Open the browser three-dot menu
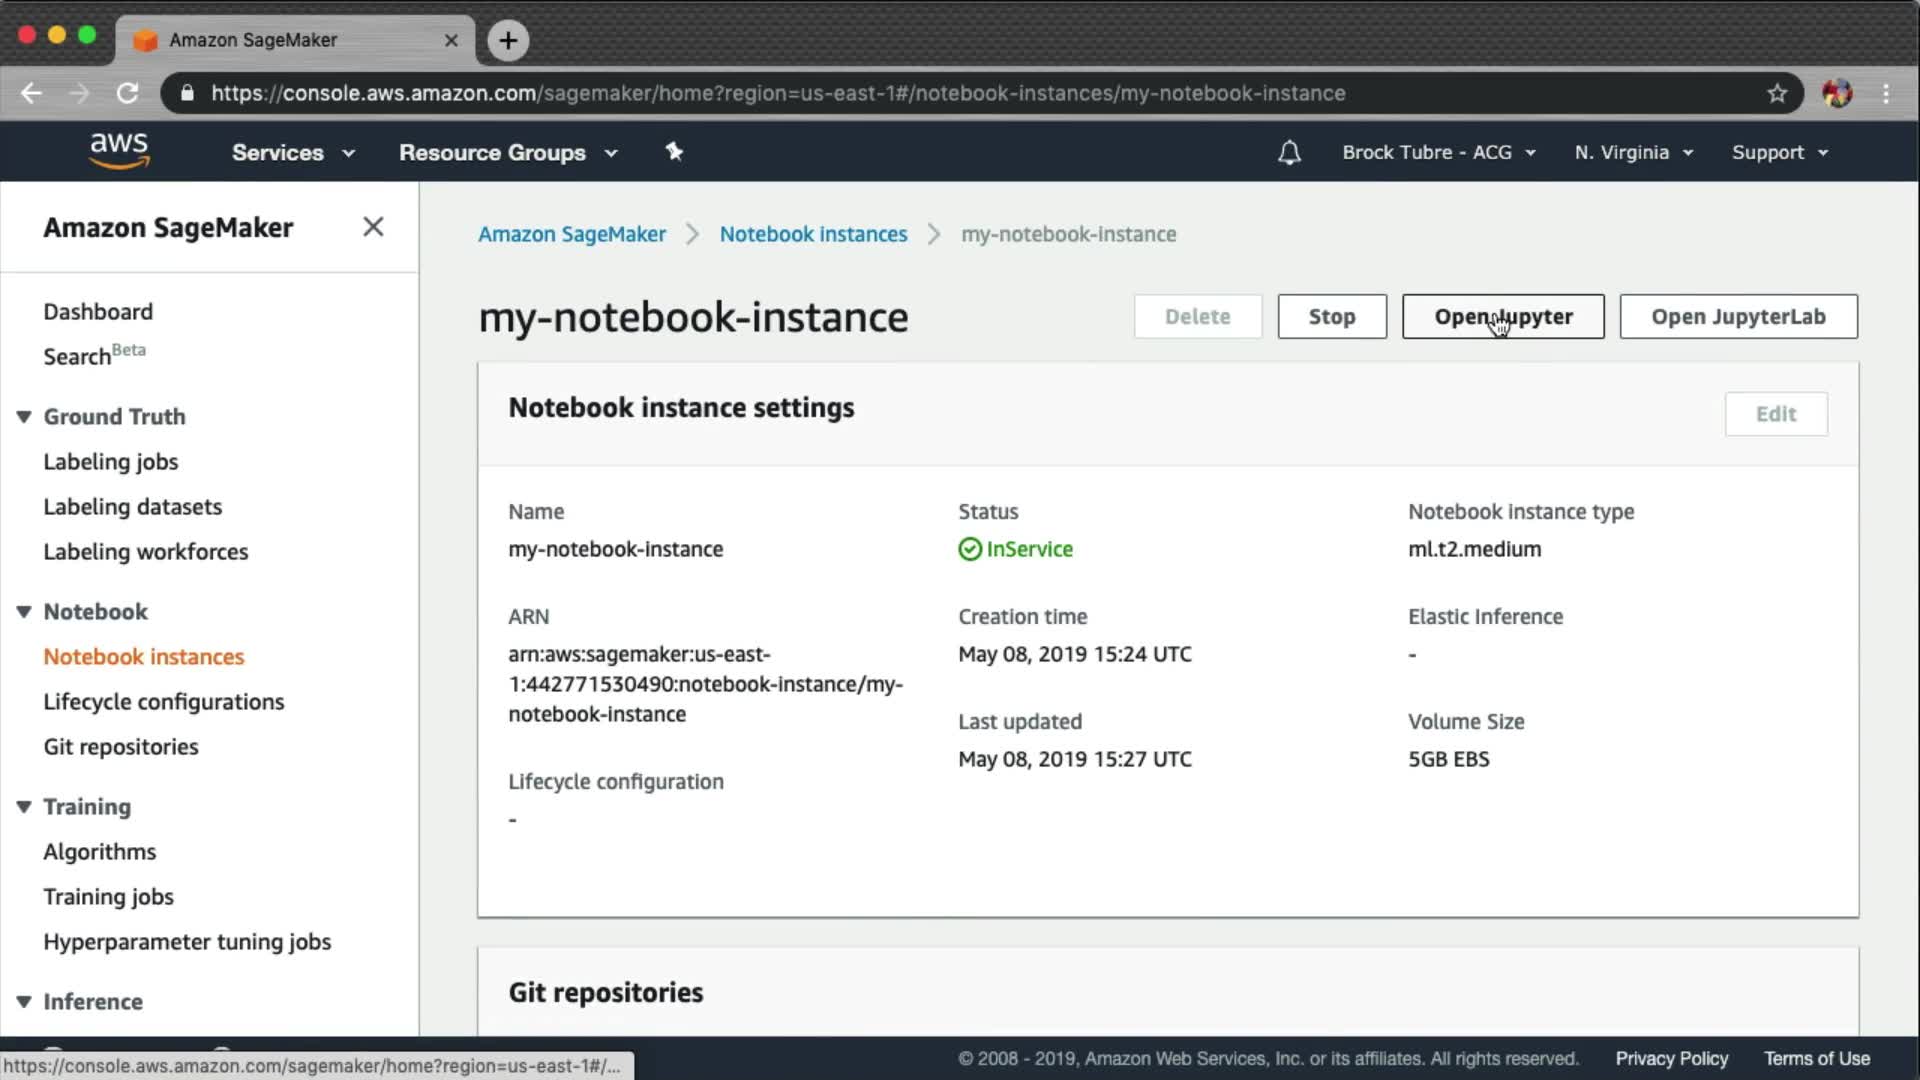 1886,93
